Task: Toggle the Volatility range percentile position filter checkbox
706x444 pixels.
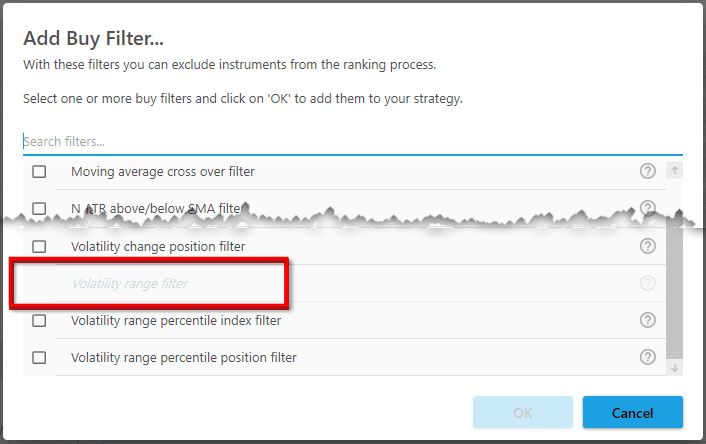Action: point(39,358)
